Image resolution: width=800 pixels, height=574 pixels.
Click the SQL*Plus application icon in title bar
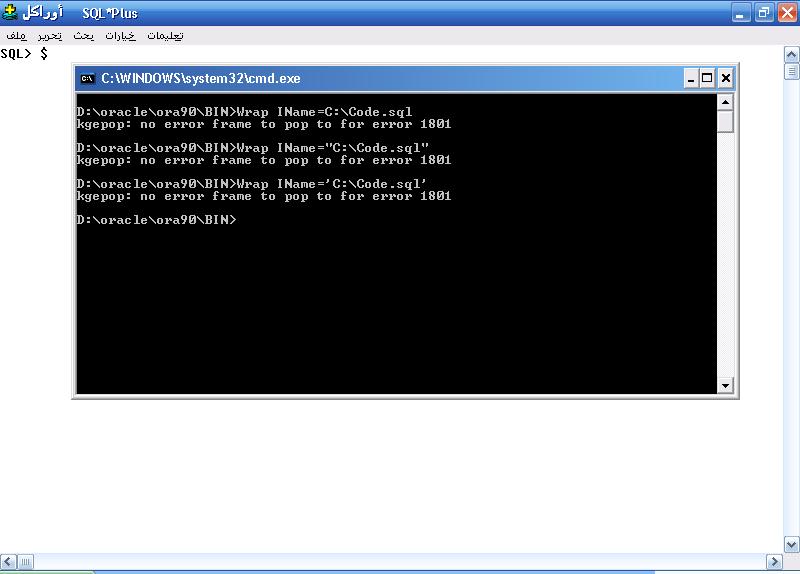point(11,13)
